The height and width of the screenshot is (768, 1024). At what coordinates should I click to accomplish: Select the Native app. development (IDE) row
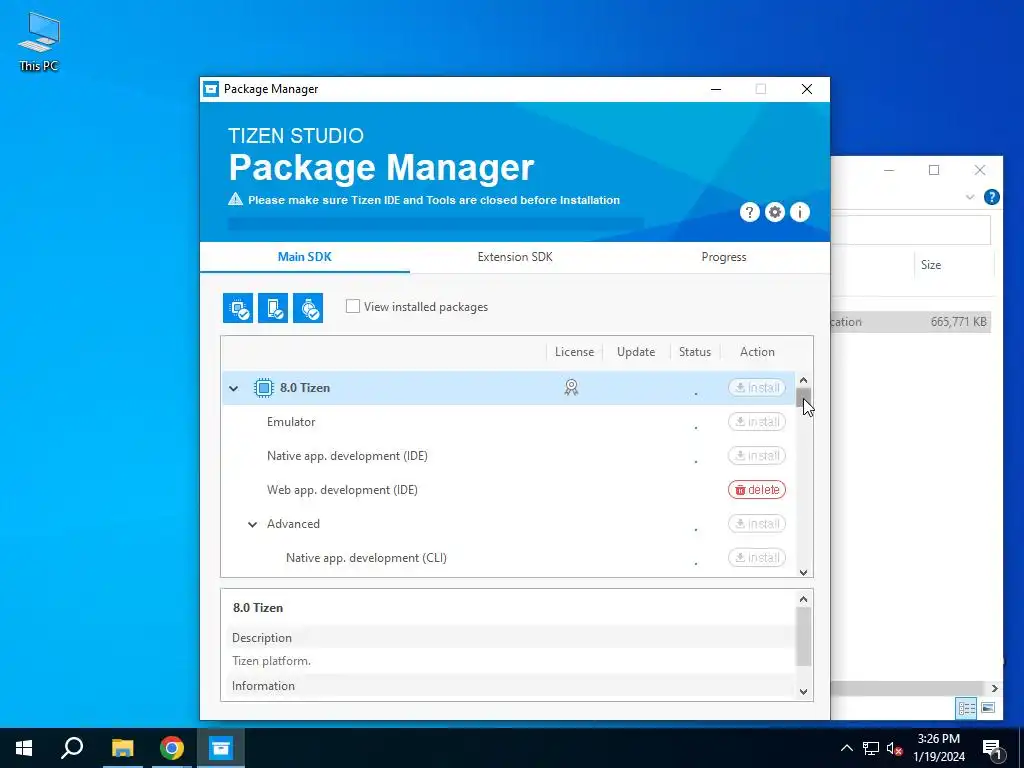tap(508, 456)
